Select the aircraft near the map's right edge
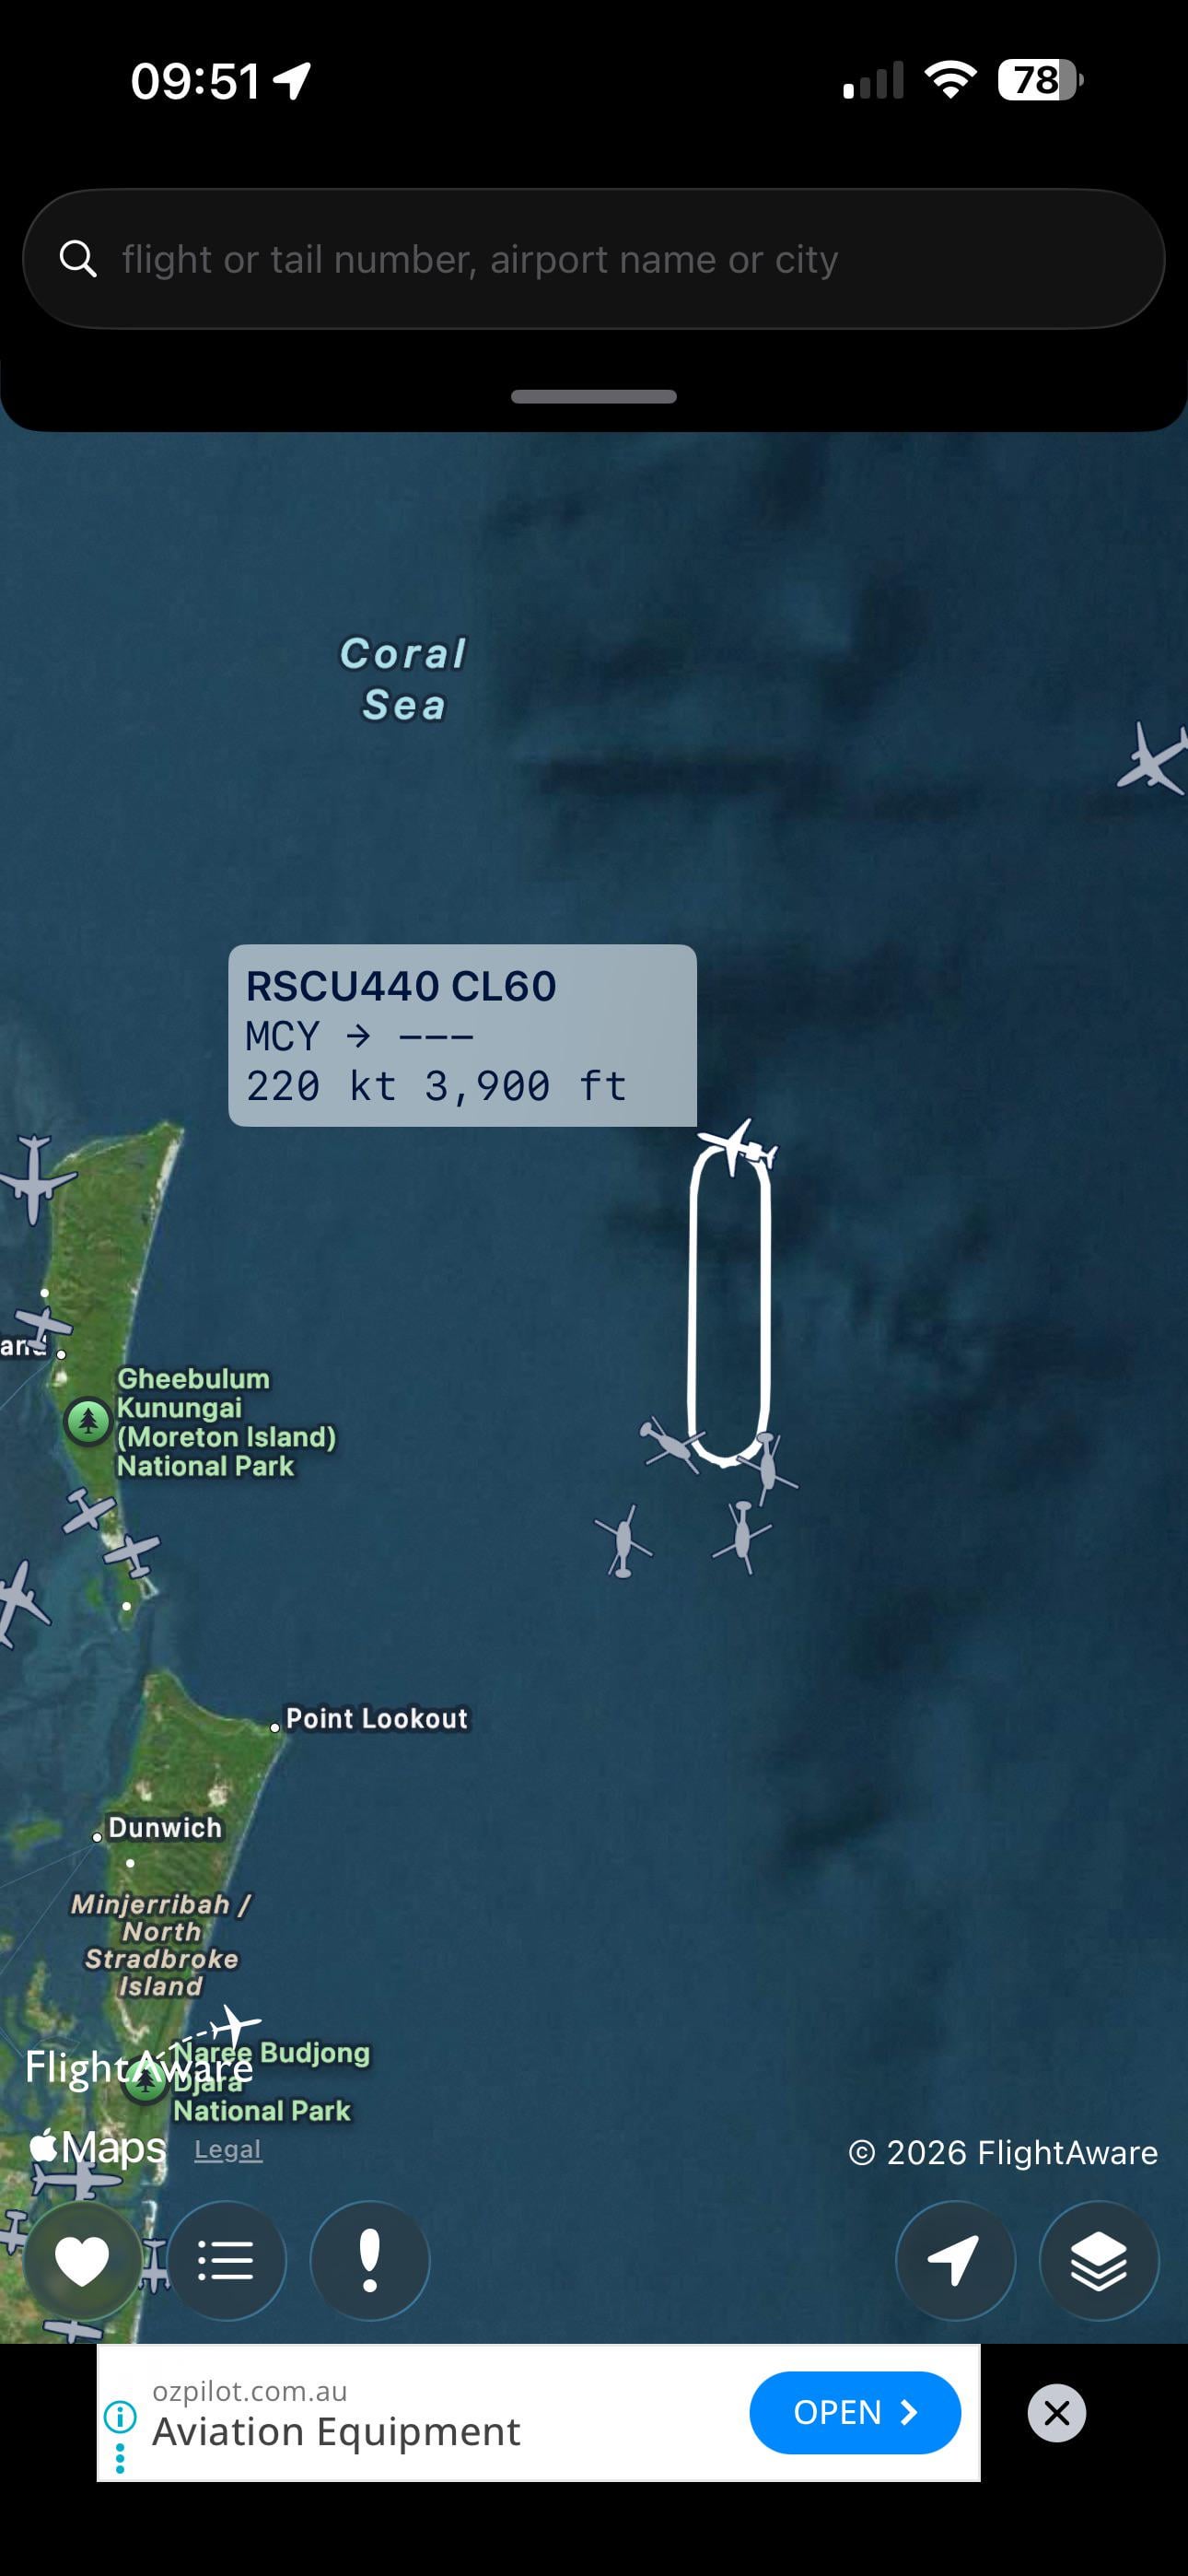 [x=1153, y=759]
